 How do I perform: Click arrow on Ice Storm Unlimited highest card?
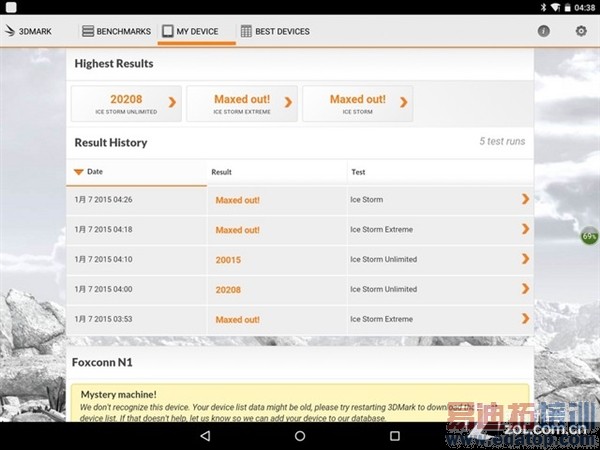(x=172, y=102)
